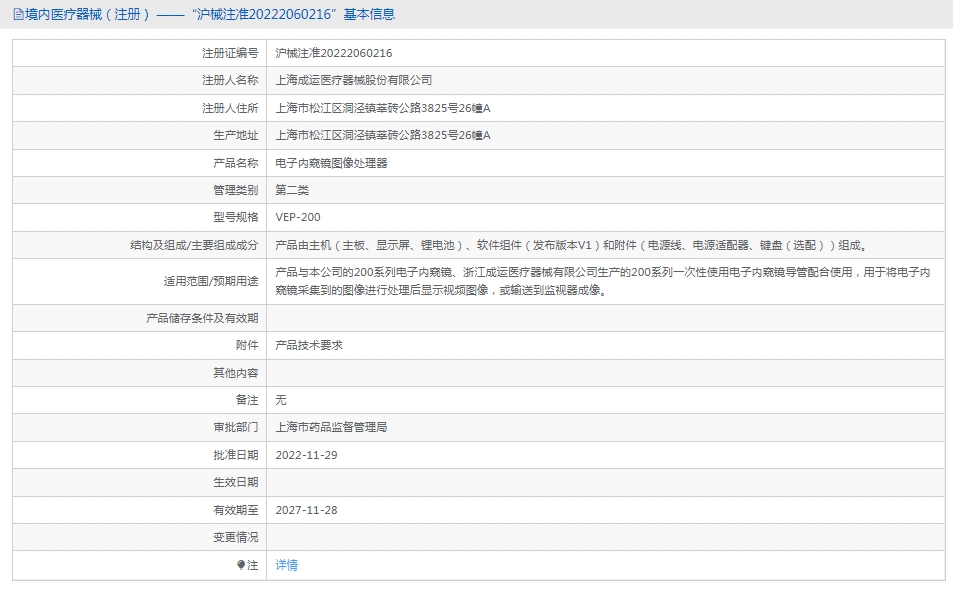
Task: Click the label 管理类别
Action: click(x=235, y=190)
